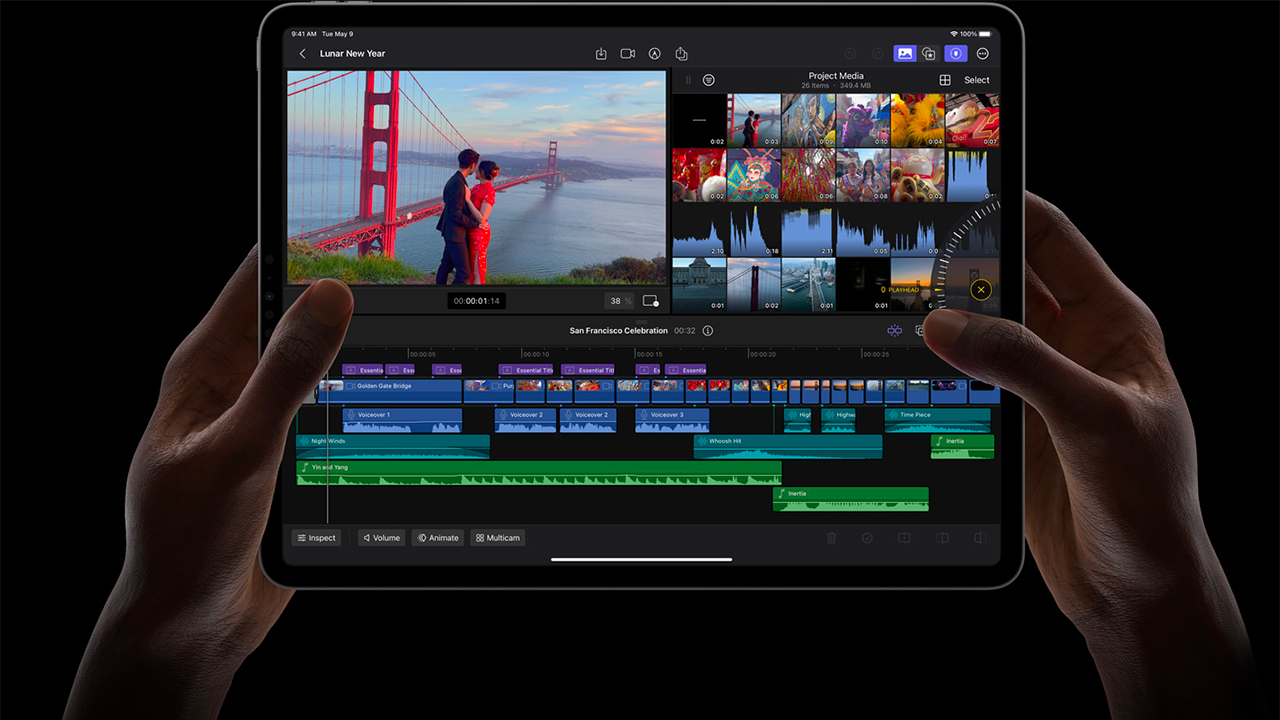Tap the Wi-Fi status icon
This screenshot has width=1280, height=720.
click(x=954, y=34)
